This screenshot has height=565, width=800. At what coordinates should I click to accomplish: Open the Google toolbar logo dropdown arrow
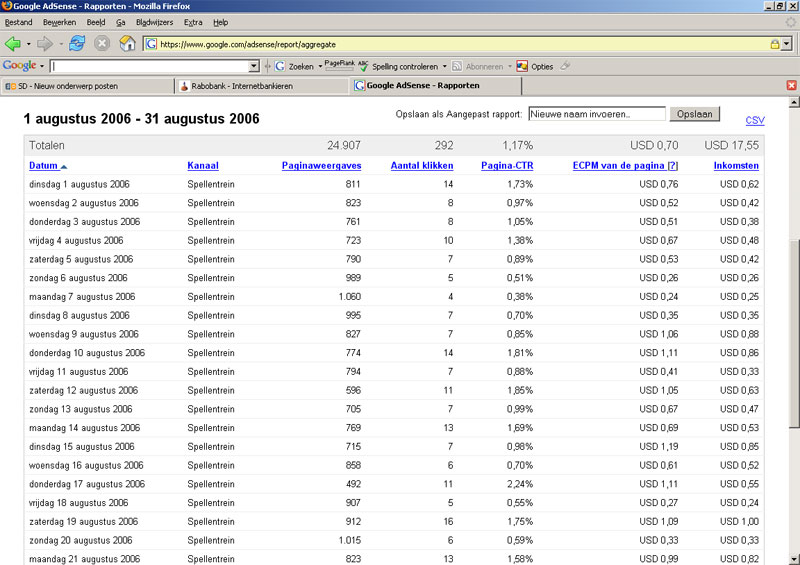[42, 66]
